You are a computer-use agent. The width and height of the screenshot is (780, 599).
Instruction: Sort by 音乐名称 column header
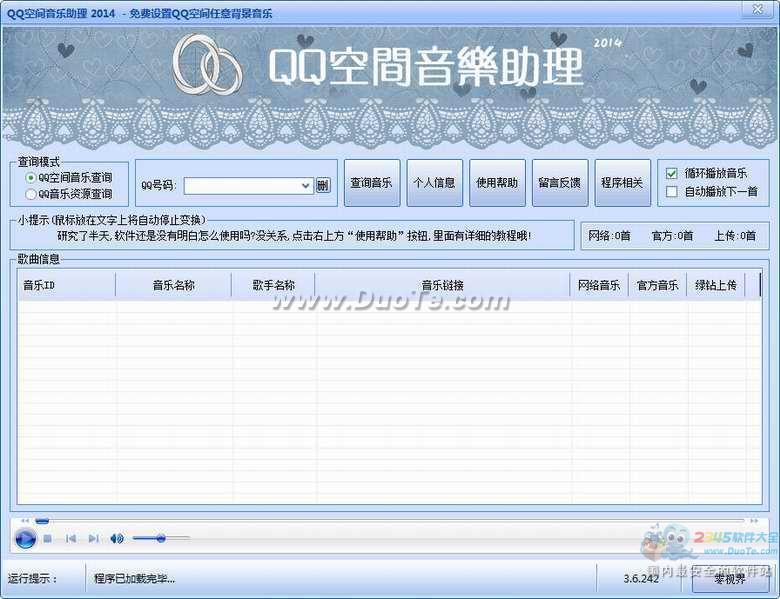[x=173, y=285]
